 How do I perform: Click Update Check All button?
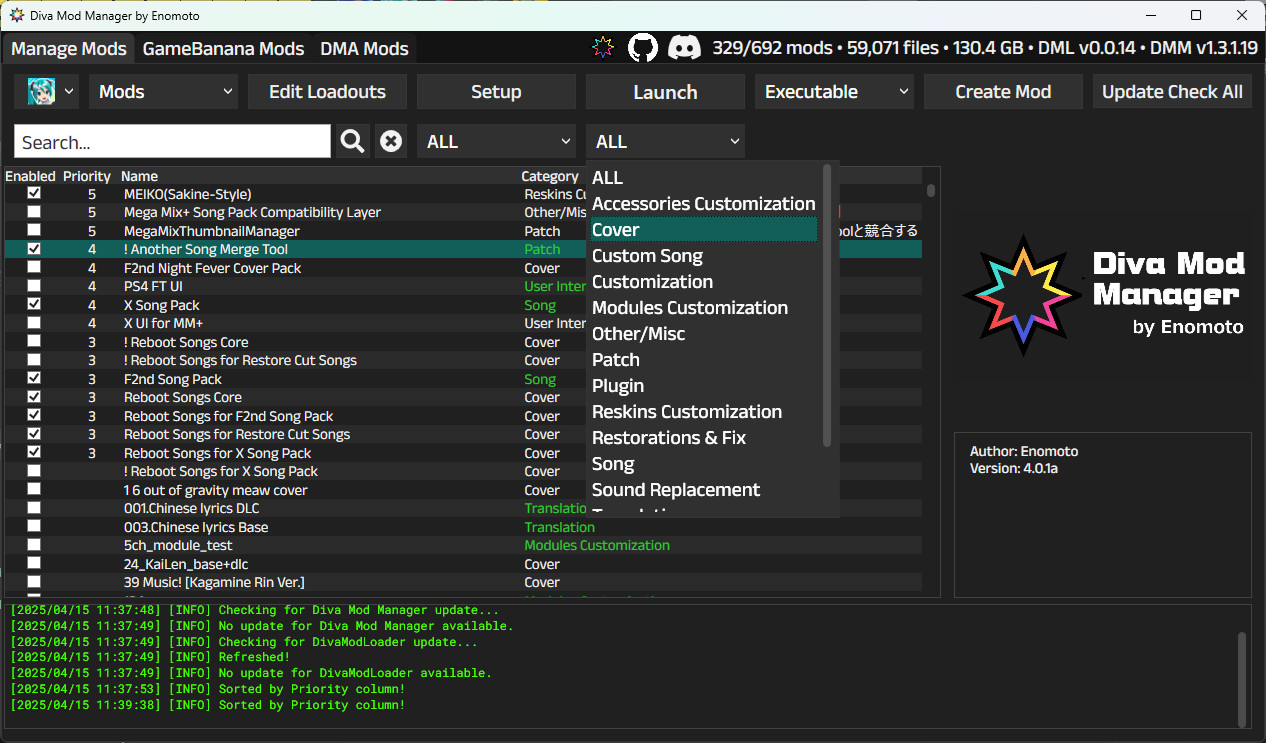1171,91
